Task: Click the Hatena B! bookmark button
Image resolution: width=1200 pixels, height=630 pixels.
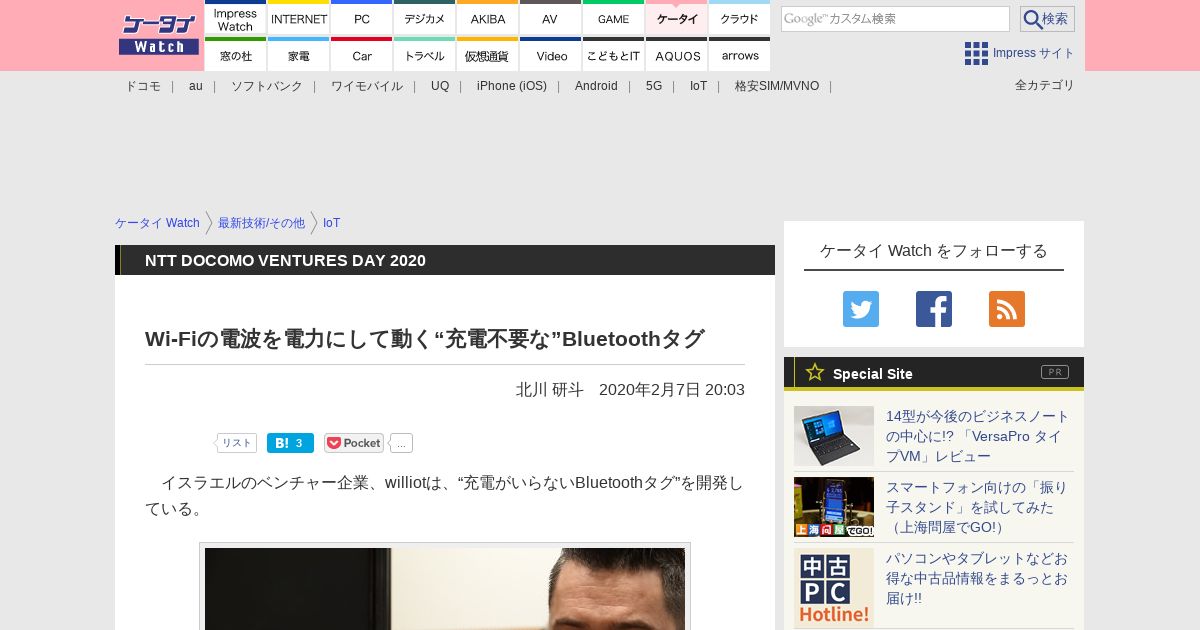Action: (290, 443)
